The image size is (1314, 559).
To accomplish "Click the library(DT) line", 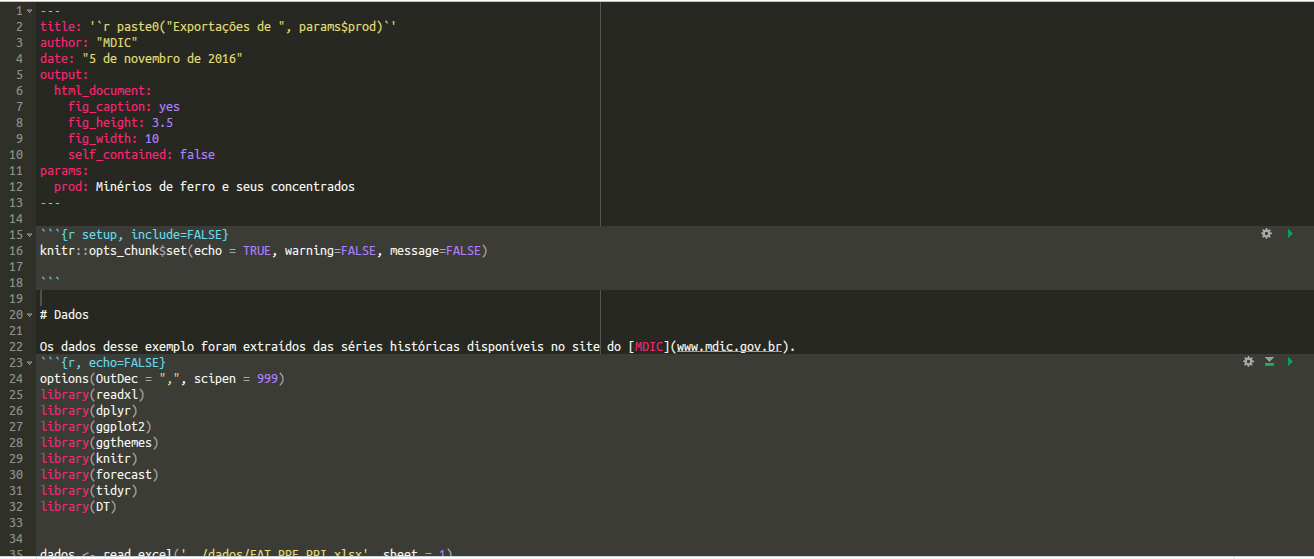I will (x=78, y=506).
